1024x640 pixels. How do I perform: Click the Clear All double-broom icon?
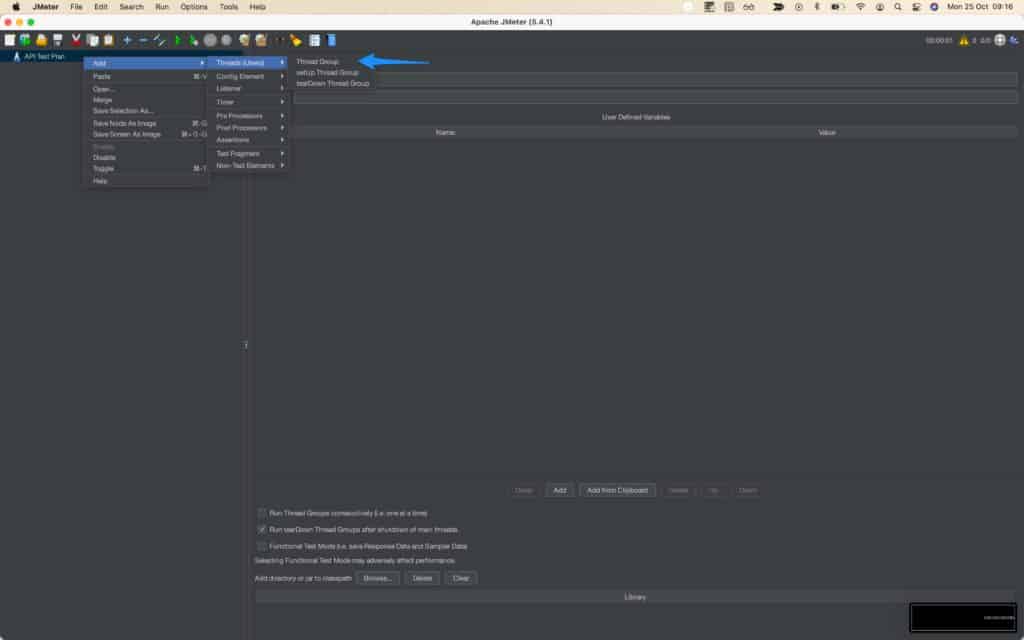click(x=261, y=40)
